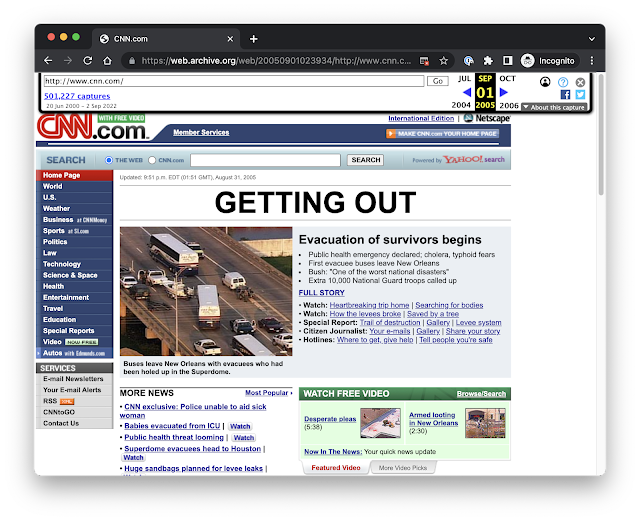Image resolution: width=640 pixels, height=521 pixels.
Task: Click the orange RSS XML icon
Action: [x=67, y=401]
